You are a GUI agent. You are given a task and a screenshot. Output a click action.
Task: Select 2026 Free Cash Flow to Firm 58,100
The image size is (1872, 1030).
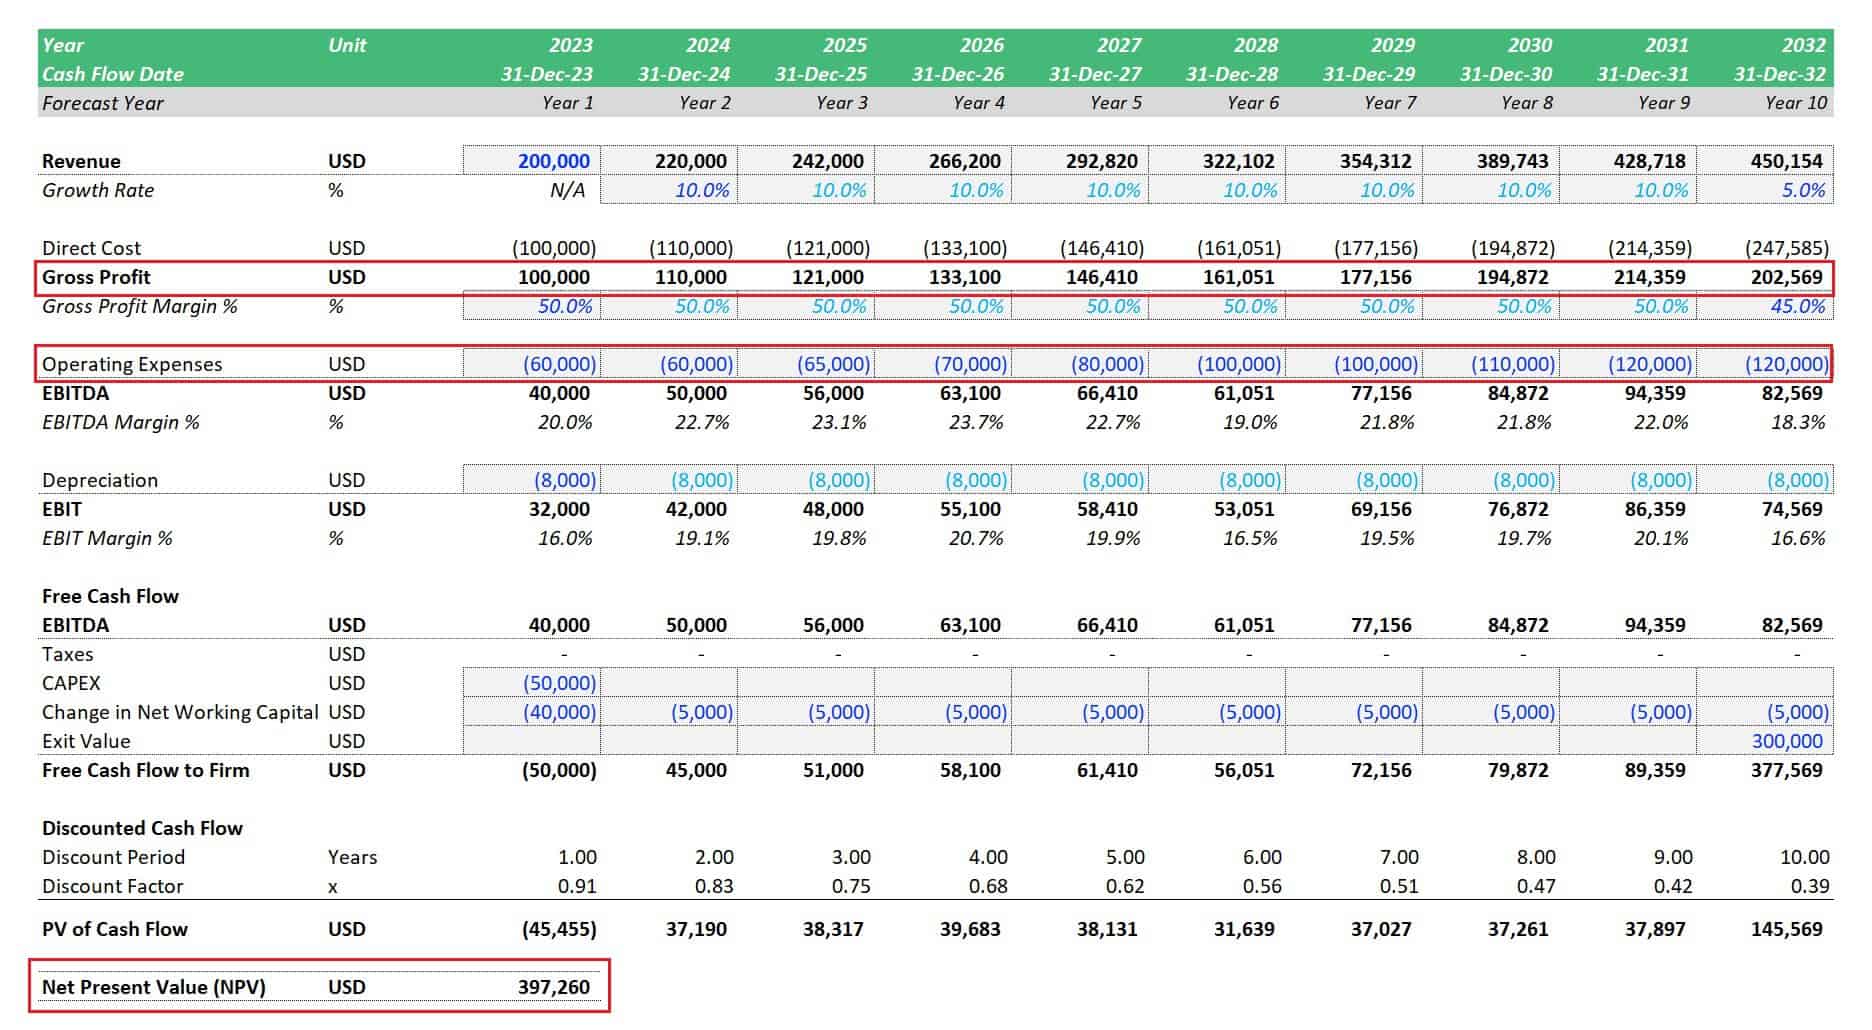(970, 770)
